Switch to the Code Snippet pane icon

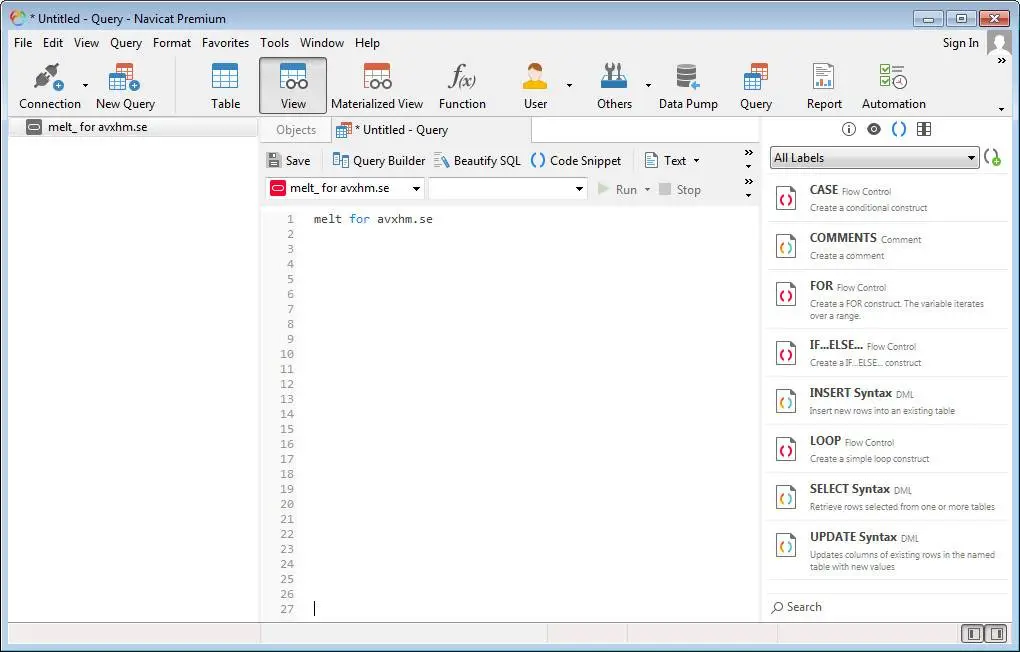coord(898,129)
